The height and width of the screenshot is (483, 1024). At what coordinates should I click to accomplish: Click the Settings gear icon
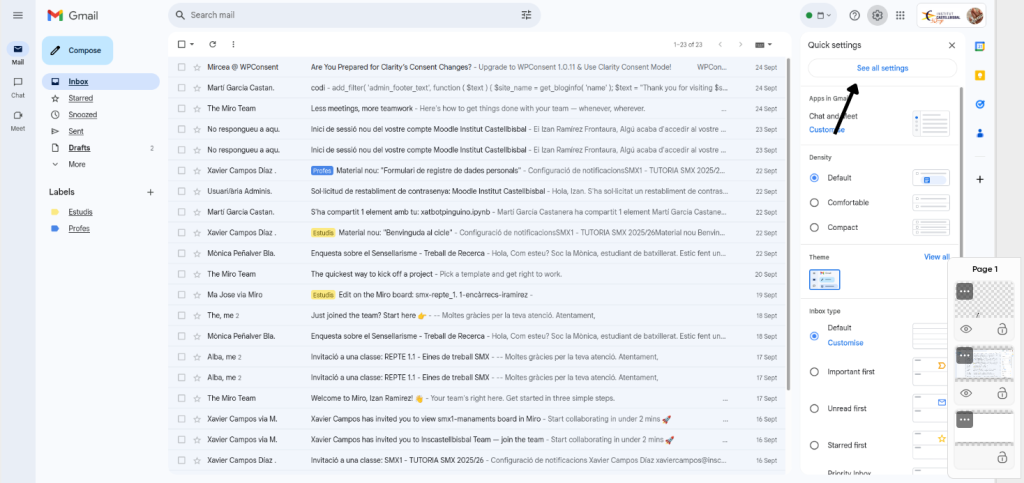[x=877, y=15]
